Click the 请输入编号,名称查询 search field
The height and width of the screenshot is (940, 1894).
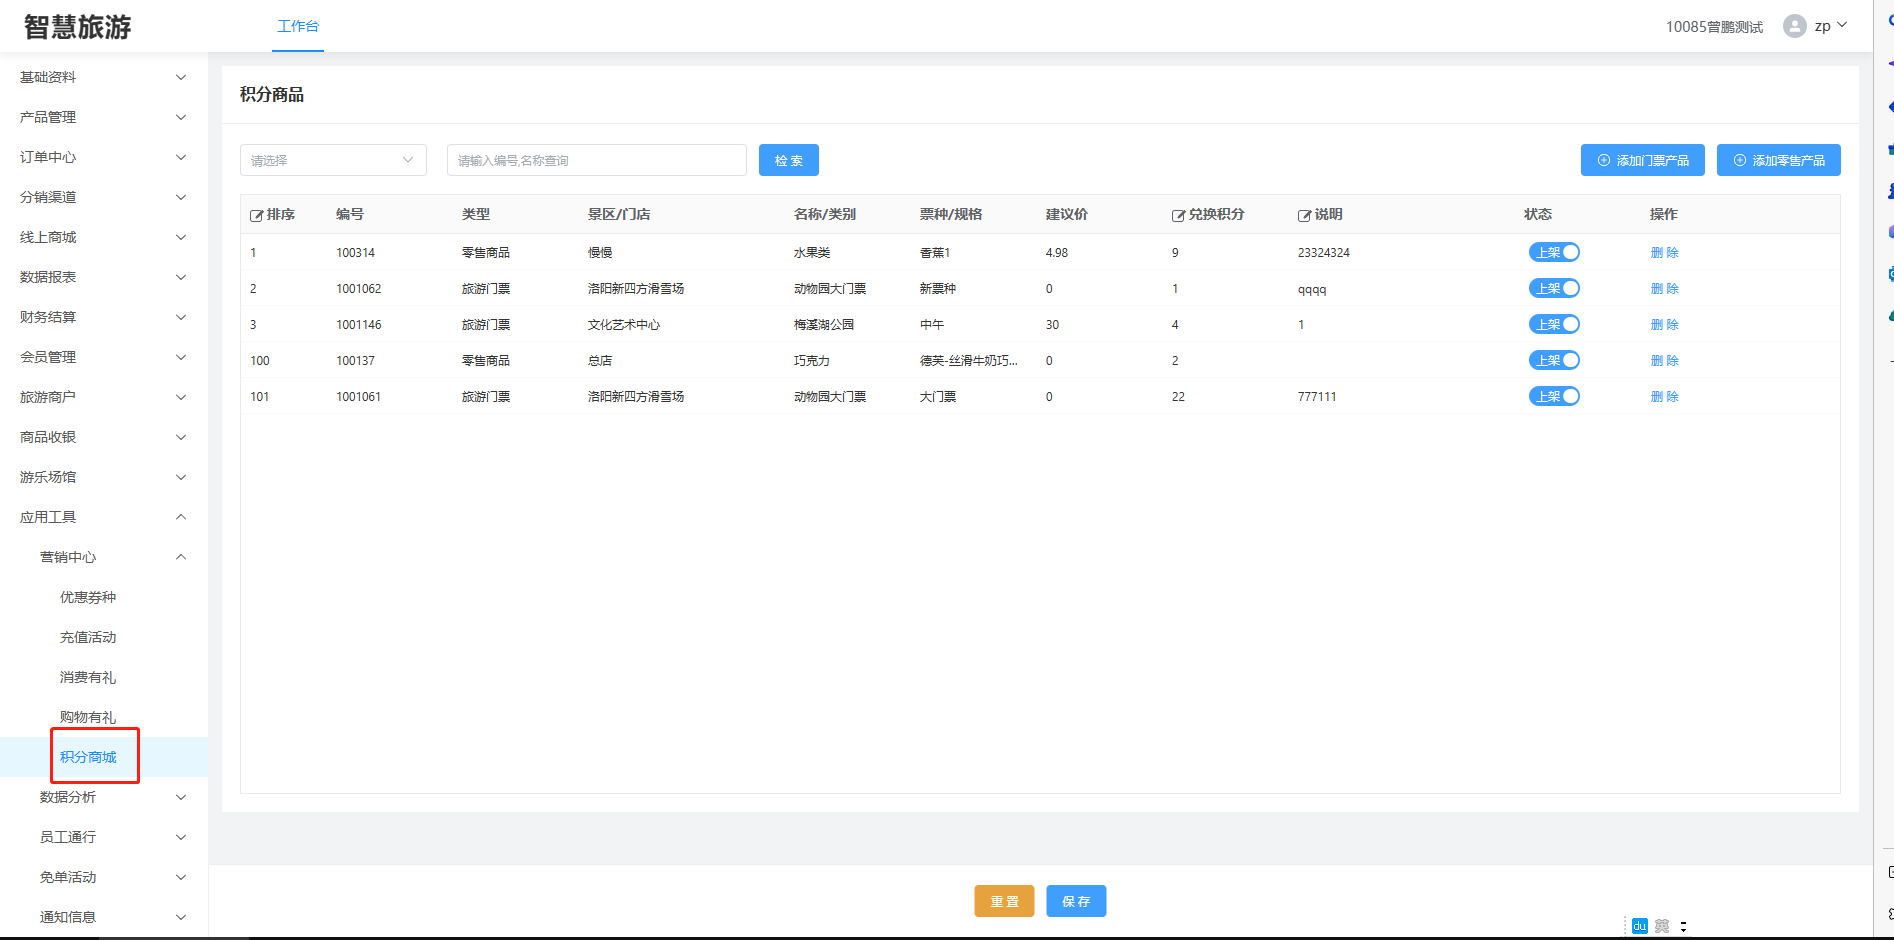click(x=596, y=160)
